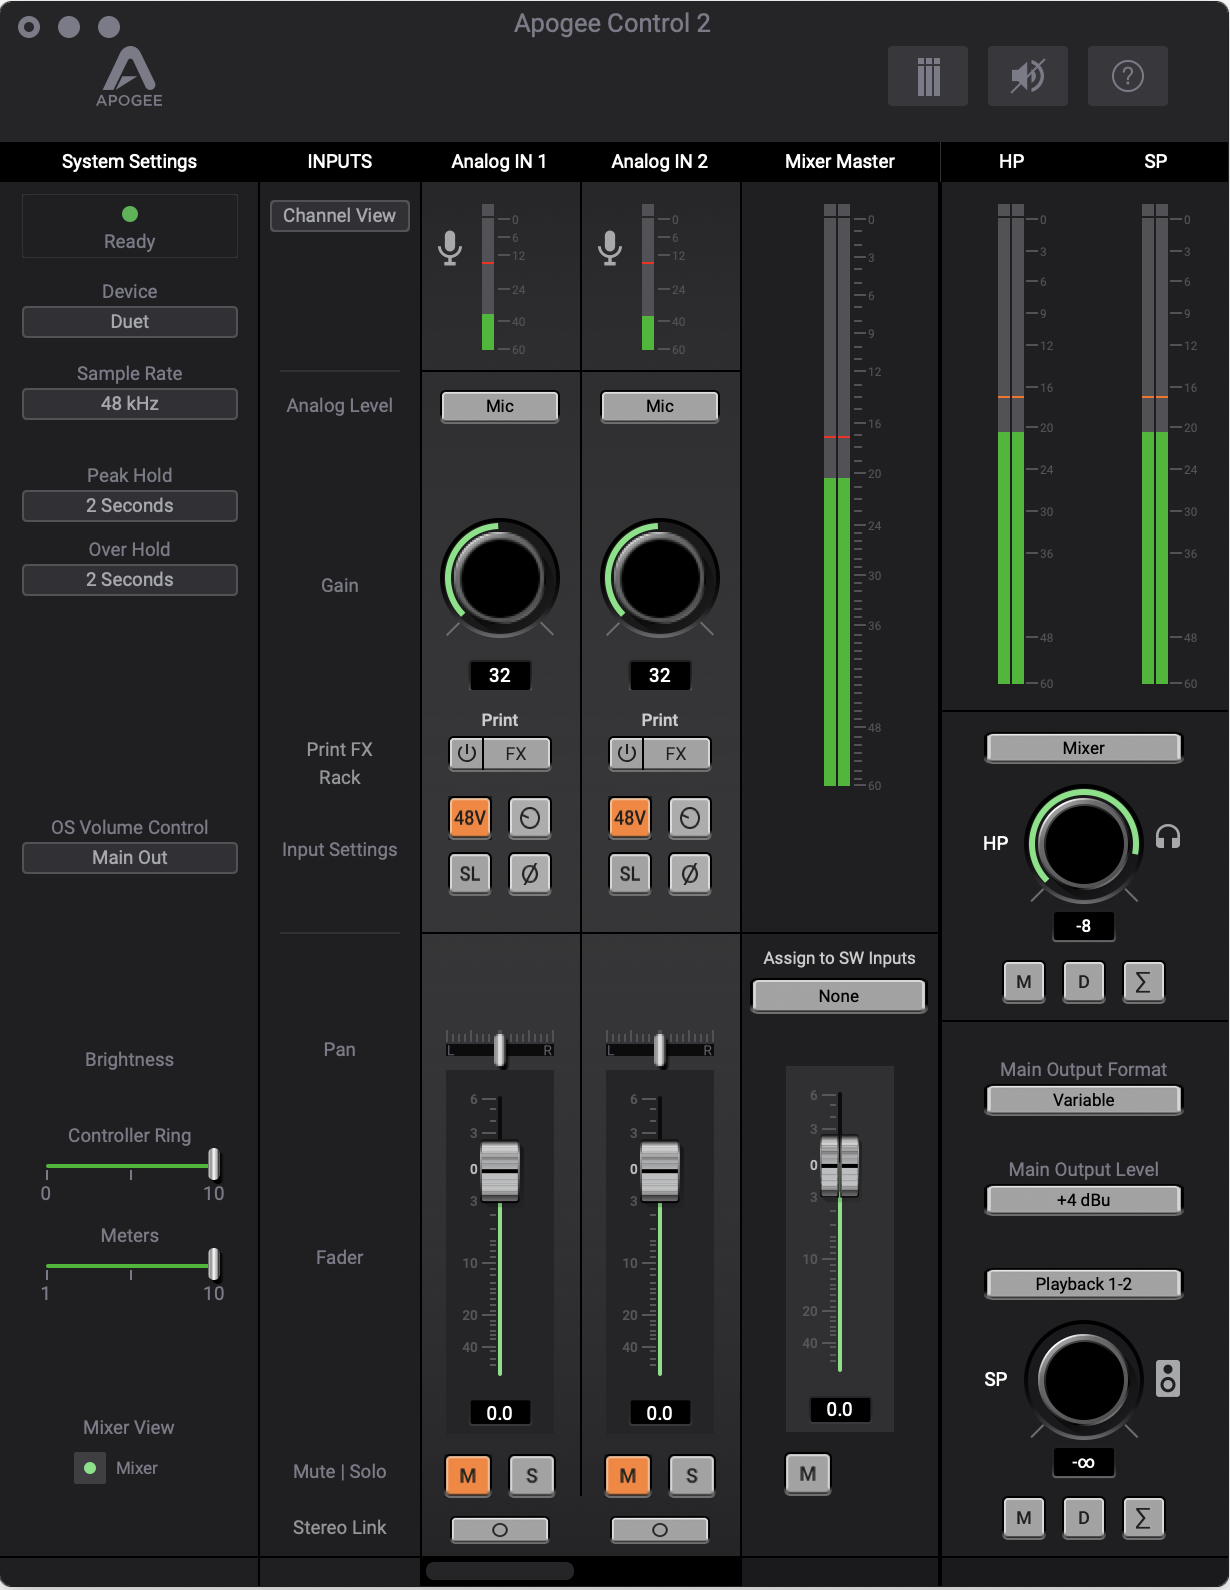Open Print FX rack for Analog IN 2
This screenshot has height=1590, width=1230.
[676, 754]
